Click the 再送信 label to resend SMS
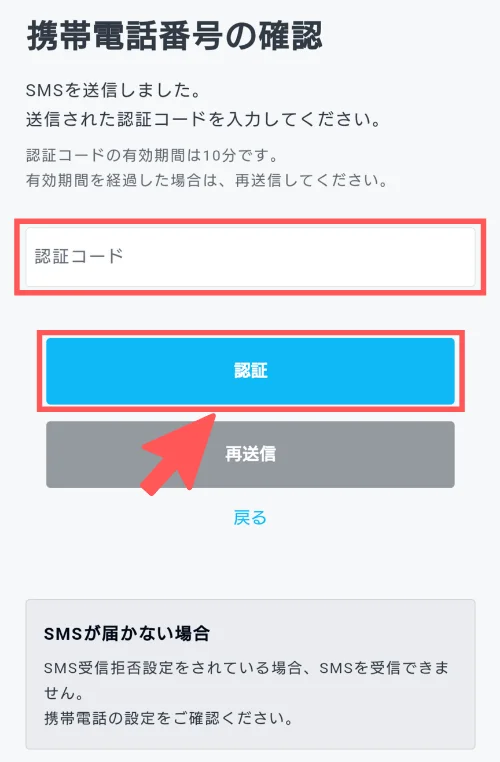The image size is (500, 762). (x=250, y=454)
